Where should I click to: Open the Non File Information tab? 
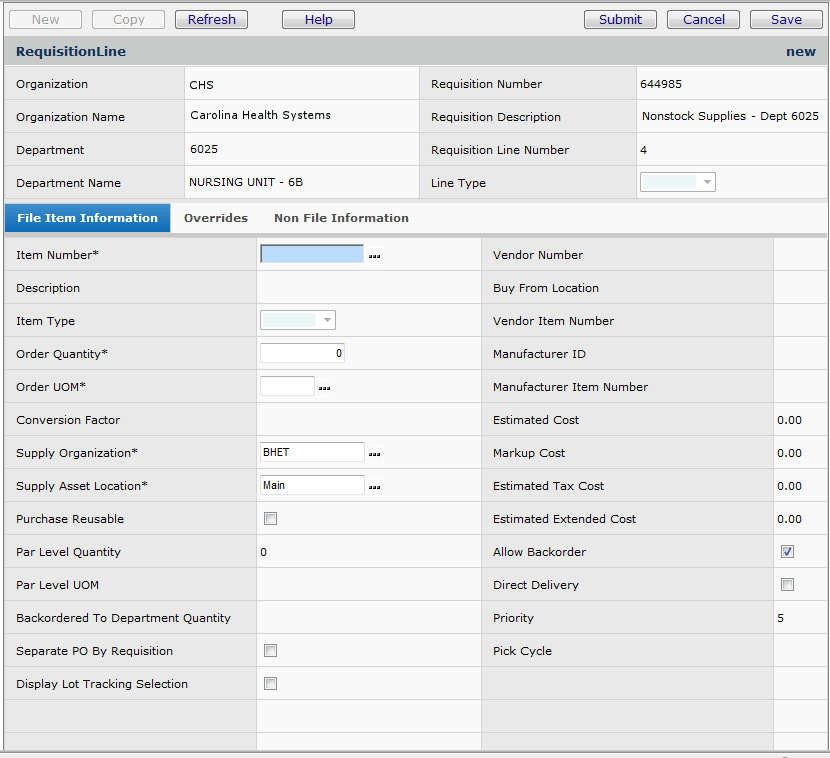tap(341, 218)
